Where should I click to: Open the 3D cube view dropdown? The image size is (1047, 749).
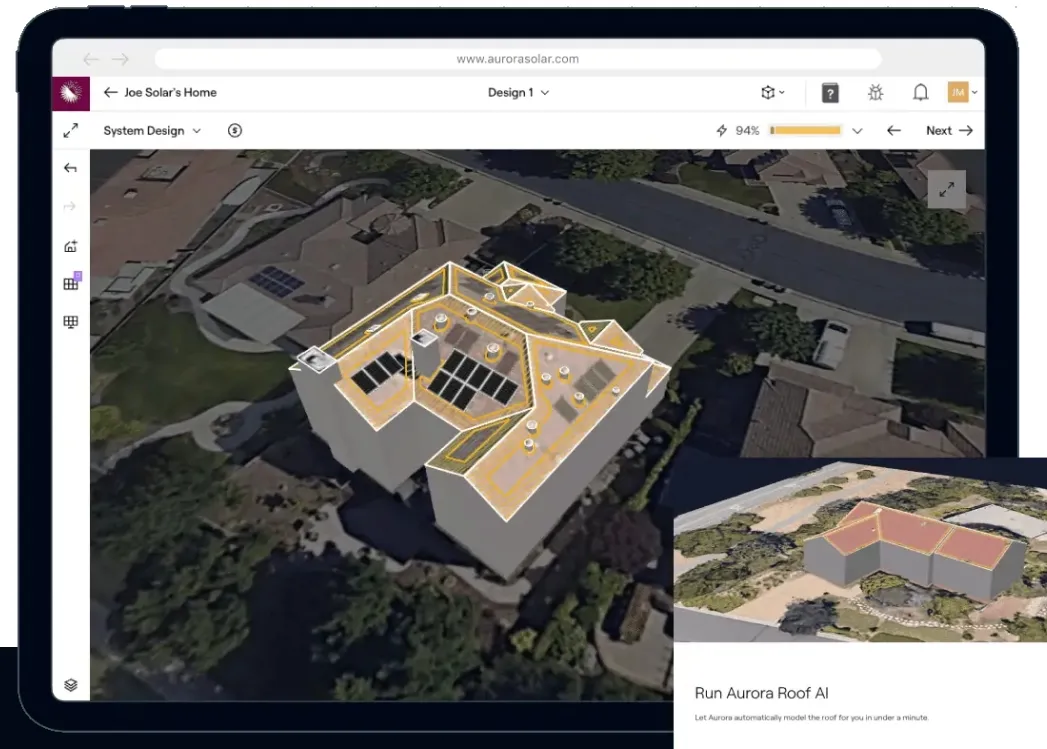(x=772, y=93)
